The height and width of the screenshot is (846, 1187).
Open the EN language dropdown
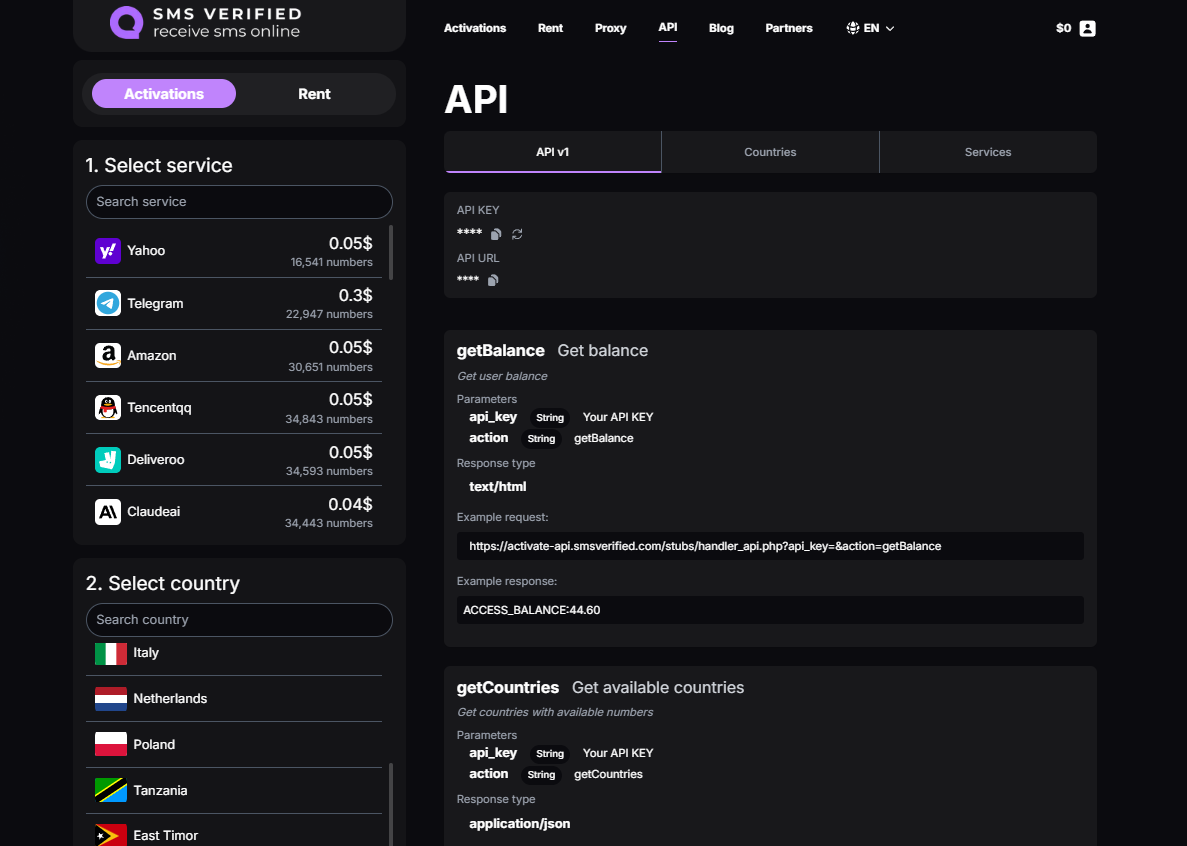coord(870,28)
